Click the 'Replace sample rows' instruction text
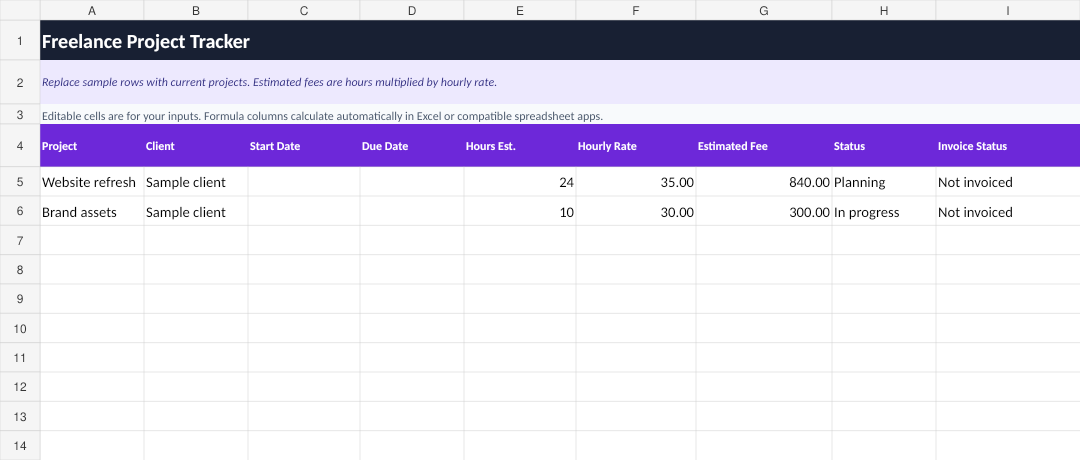The image size is (1080, 460). [x=269, y=82]
